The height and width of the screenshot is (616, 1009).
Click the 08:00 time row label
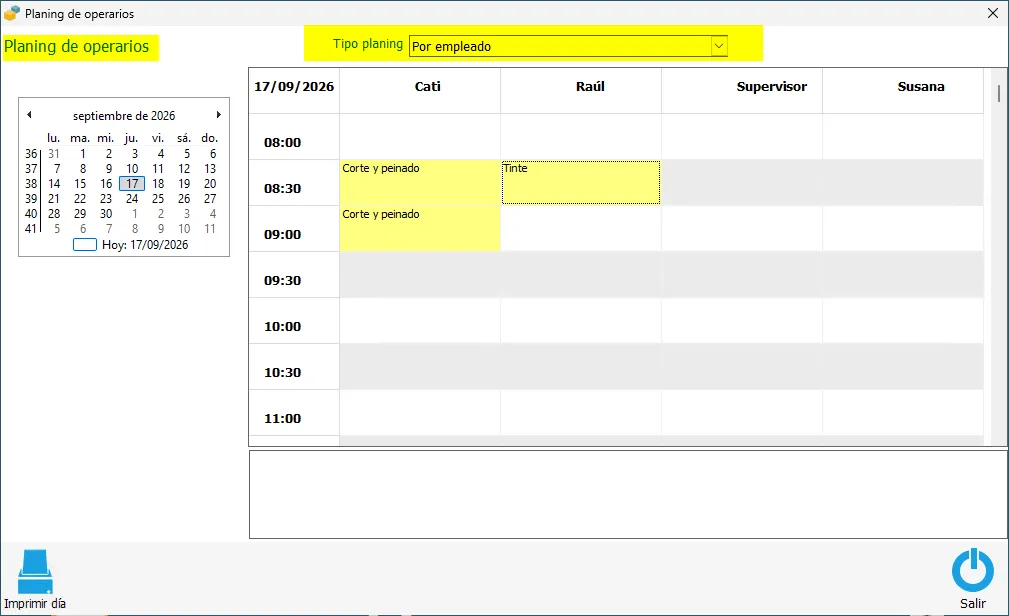point(282,142)
